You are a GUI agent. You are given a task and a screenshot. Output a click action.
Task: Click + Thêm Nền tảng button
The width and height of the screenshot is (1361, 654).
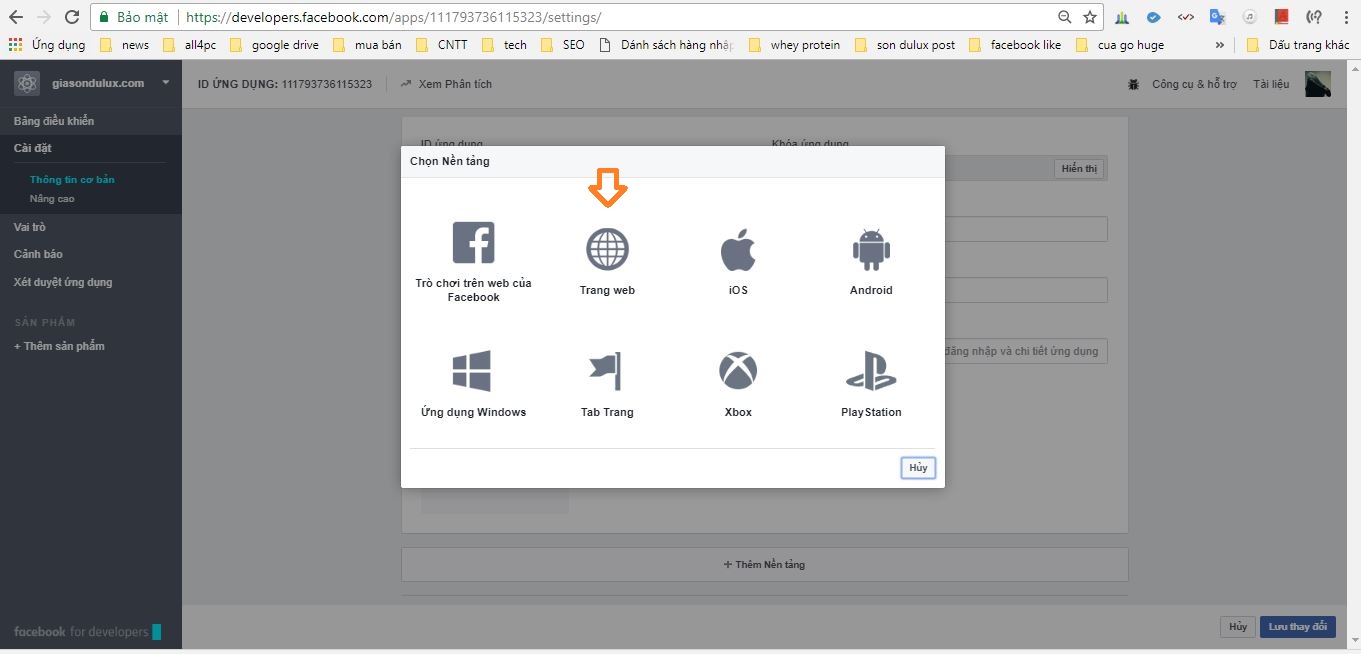click(x=764, y=565)
